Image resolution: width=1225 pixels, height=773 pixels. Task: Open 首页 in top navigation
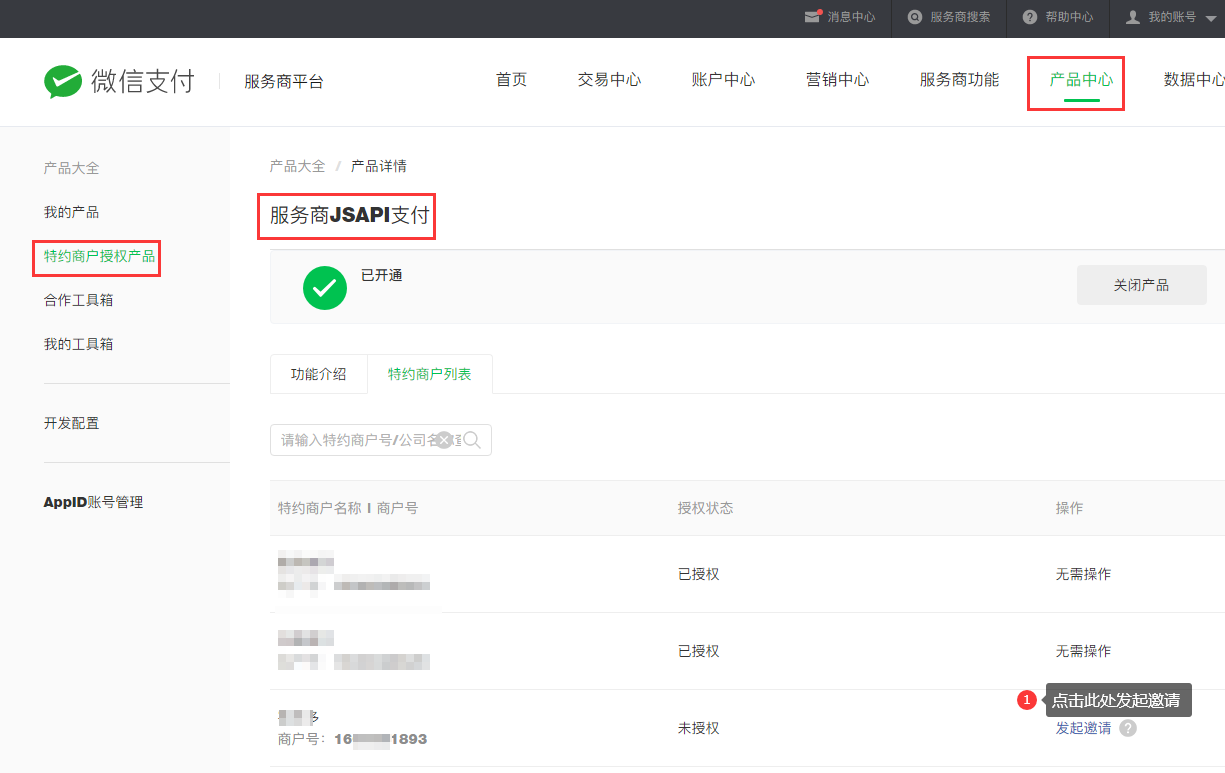tap(511, 80)
